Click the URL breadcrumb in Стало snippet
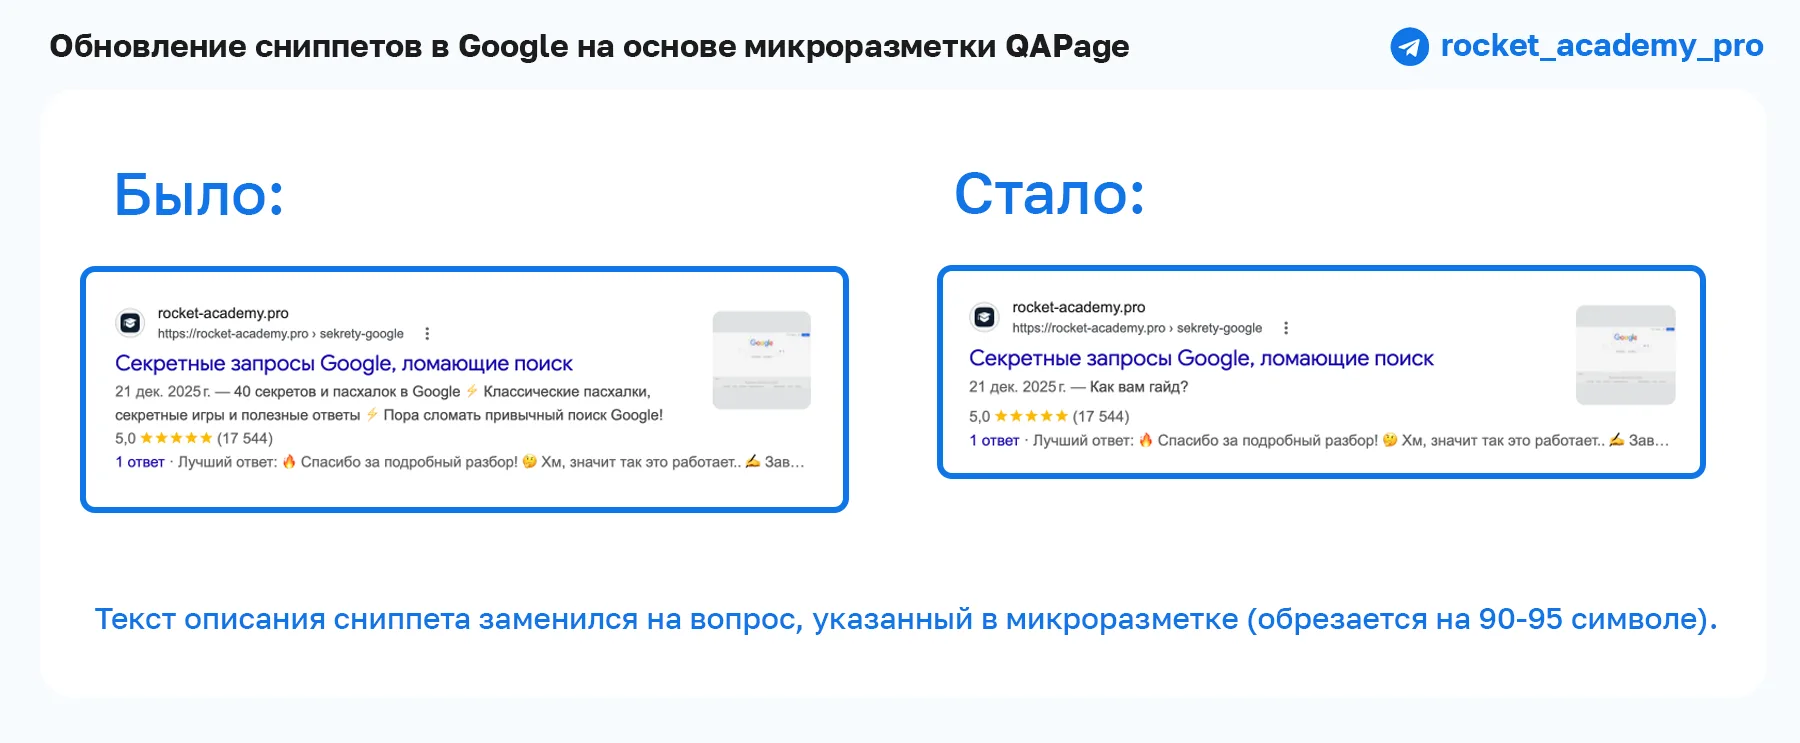The height and width of the screenshot is (743, 1800). (x=1137, y=328)
